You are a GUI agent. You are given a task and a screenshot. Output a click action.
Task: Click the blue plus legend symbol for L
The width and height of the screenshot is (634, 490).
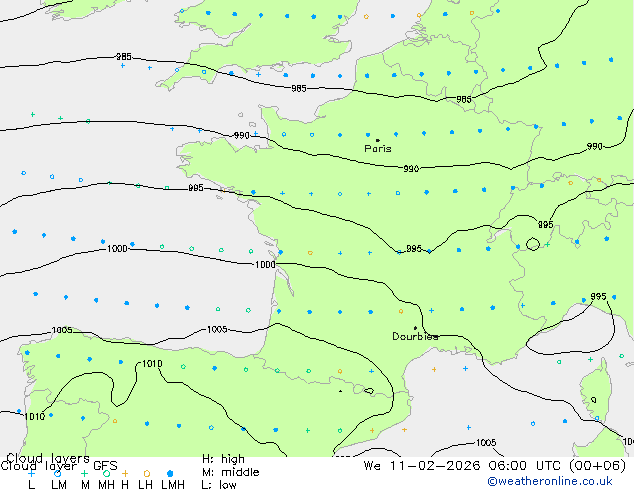[31, 473]
